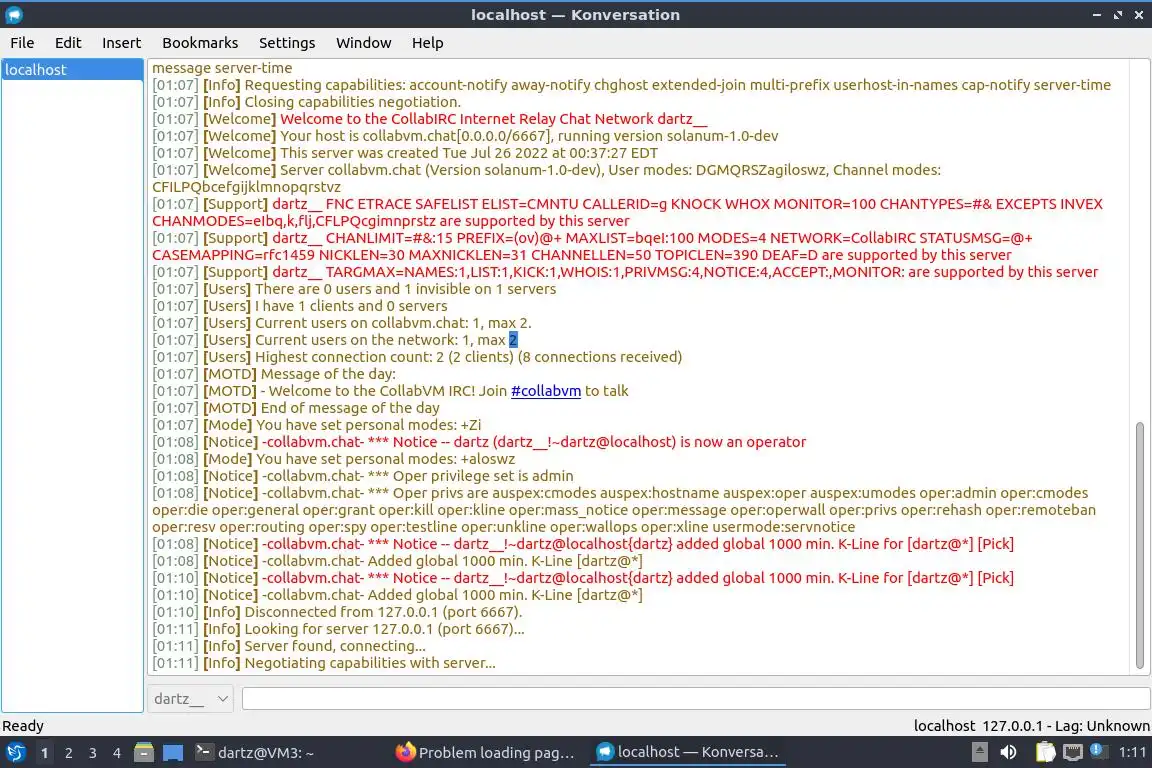This screenshot has height=768, width=1152.
Task: Click the 1:11 system clock
Action: click(1132, 752)
